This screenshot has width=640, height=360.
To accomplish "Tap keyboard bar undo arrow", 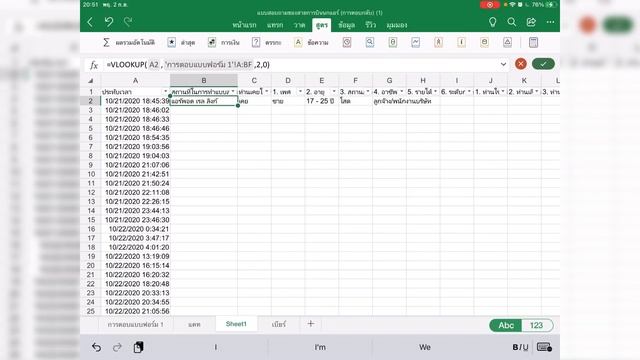I will [x=96, y=347].
